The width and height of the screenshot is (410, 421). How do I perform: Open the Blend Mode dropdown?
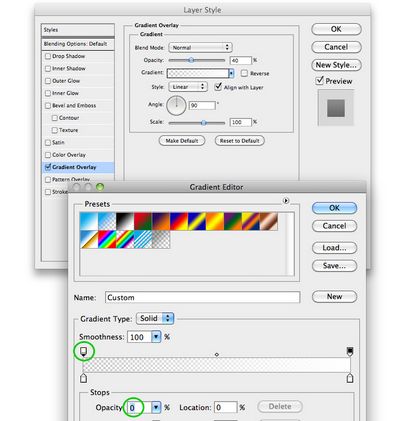click(200, 48)
